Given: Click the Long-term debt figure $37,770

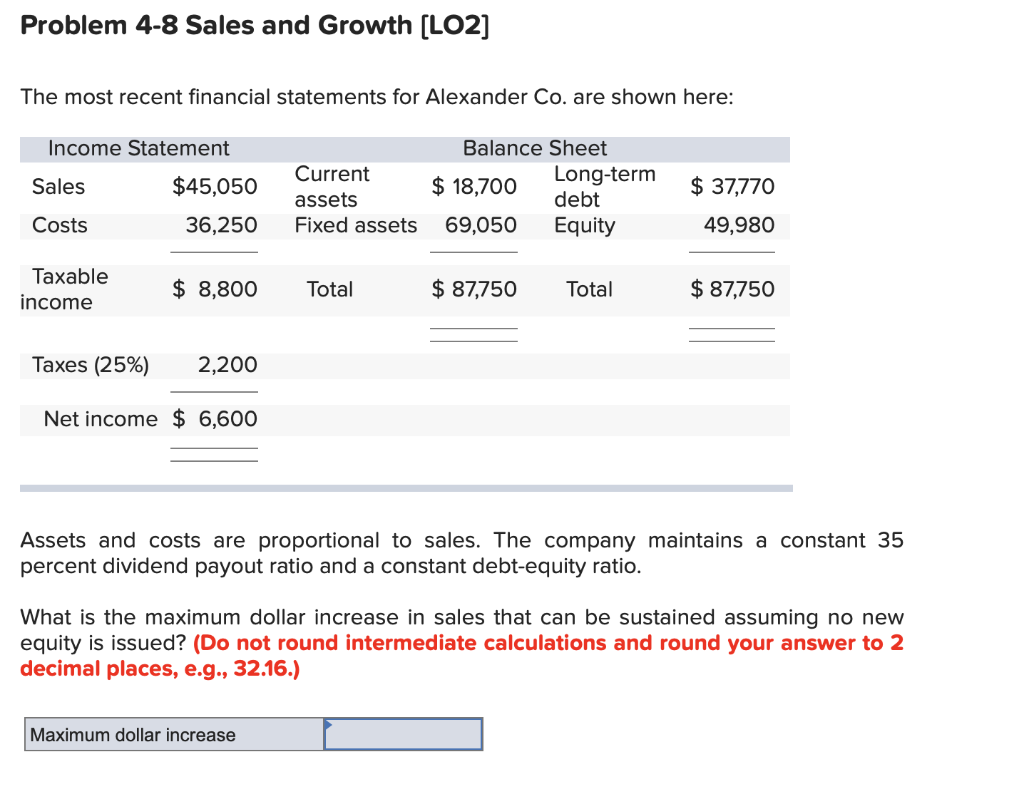Looking at the screenshot, I should click(x=731, y=186).
